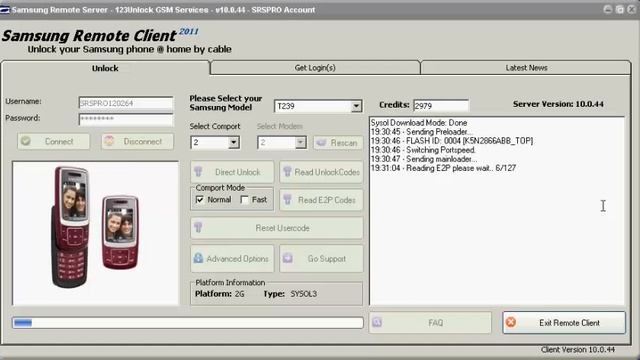Click the red X icon on Exit Remote Client
Screen dimensions: 640x360
pos(511,322)
